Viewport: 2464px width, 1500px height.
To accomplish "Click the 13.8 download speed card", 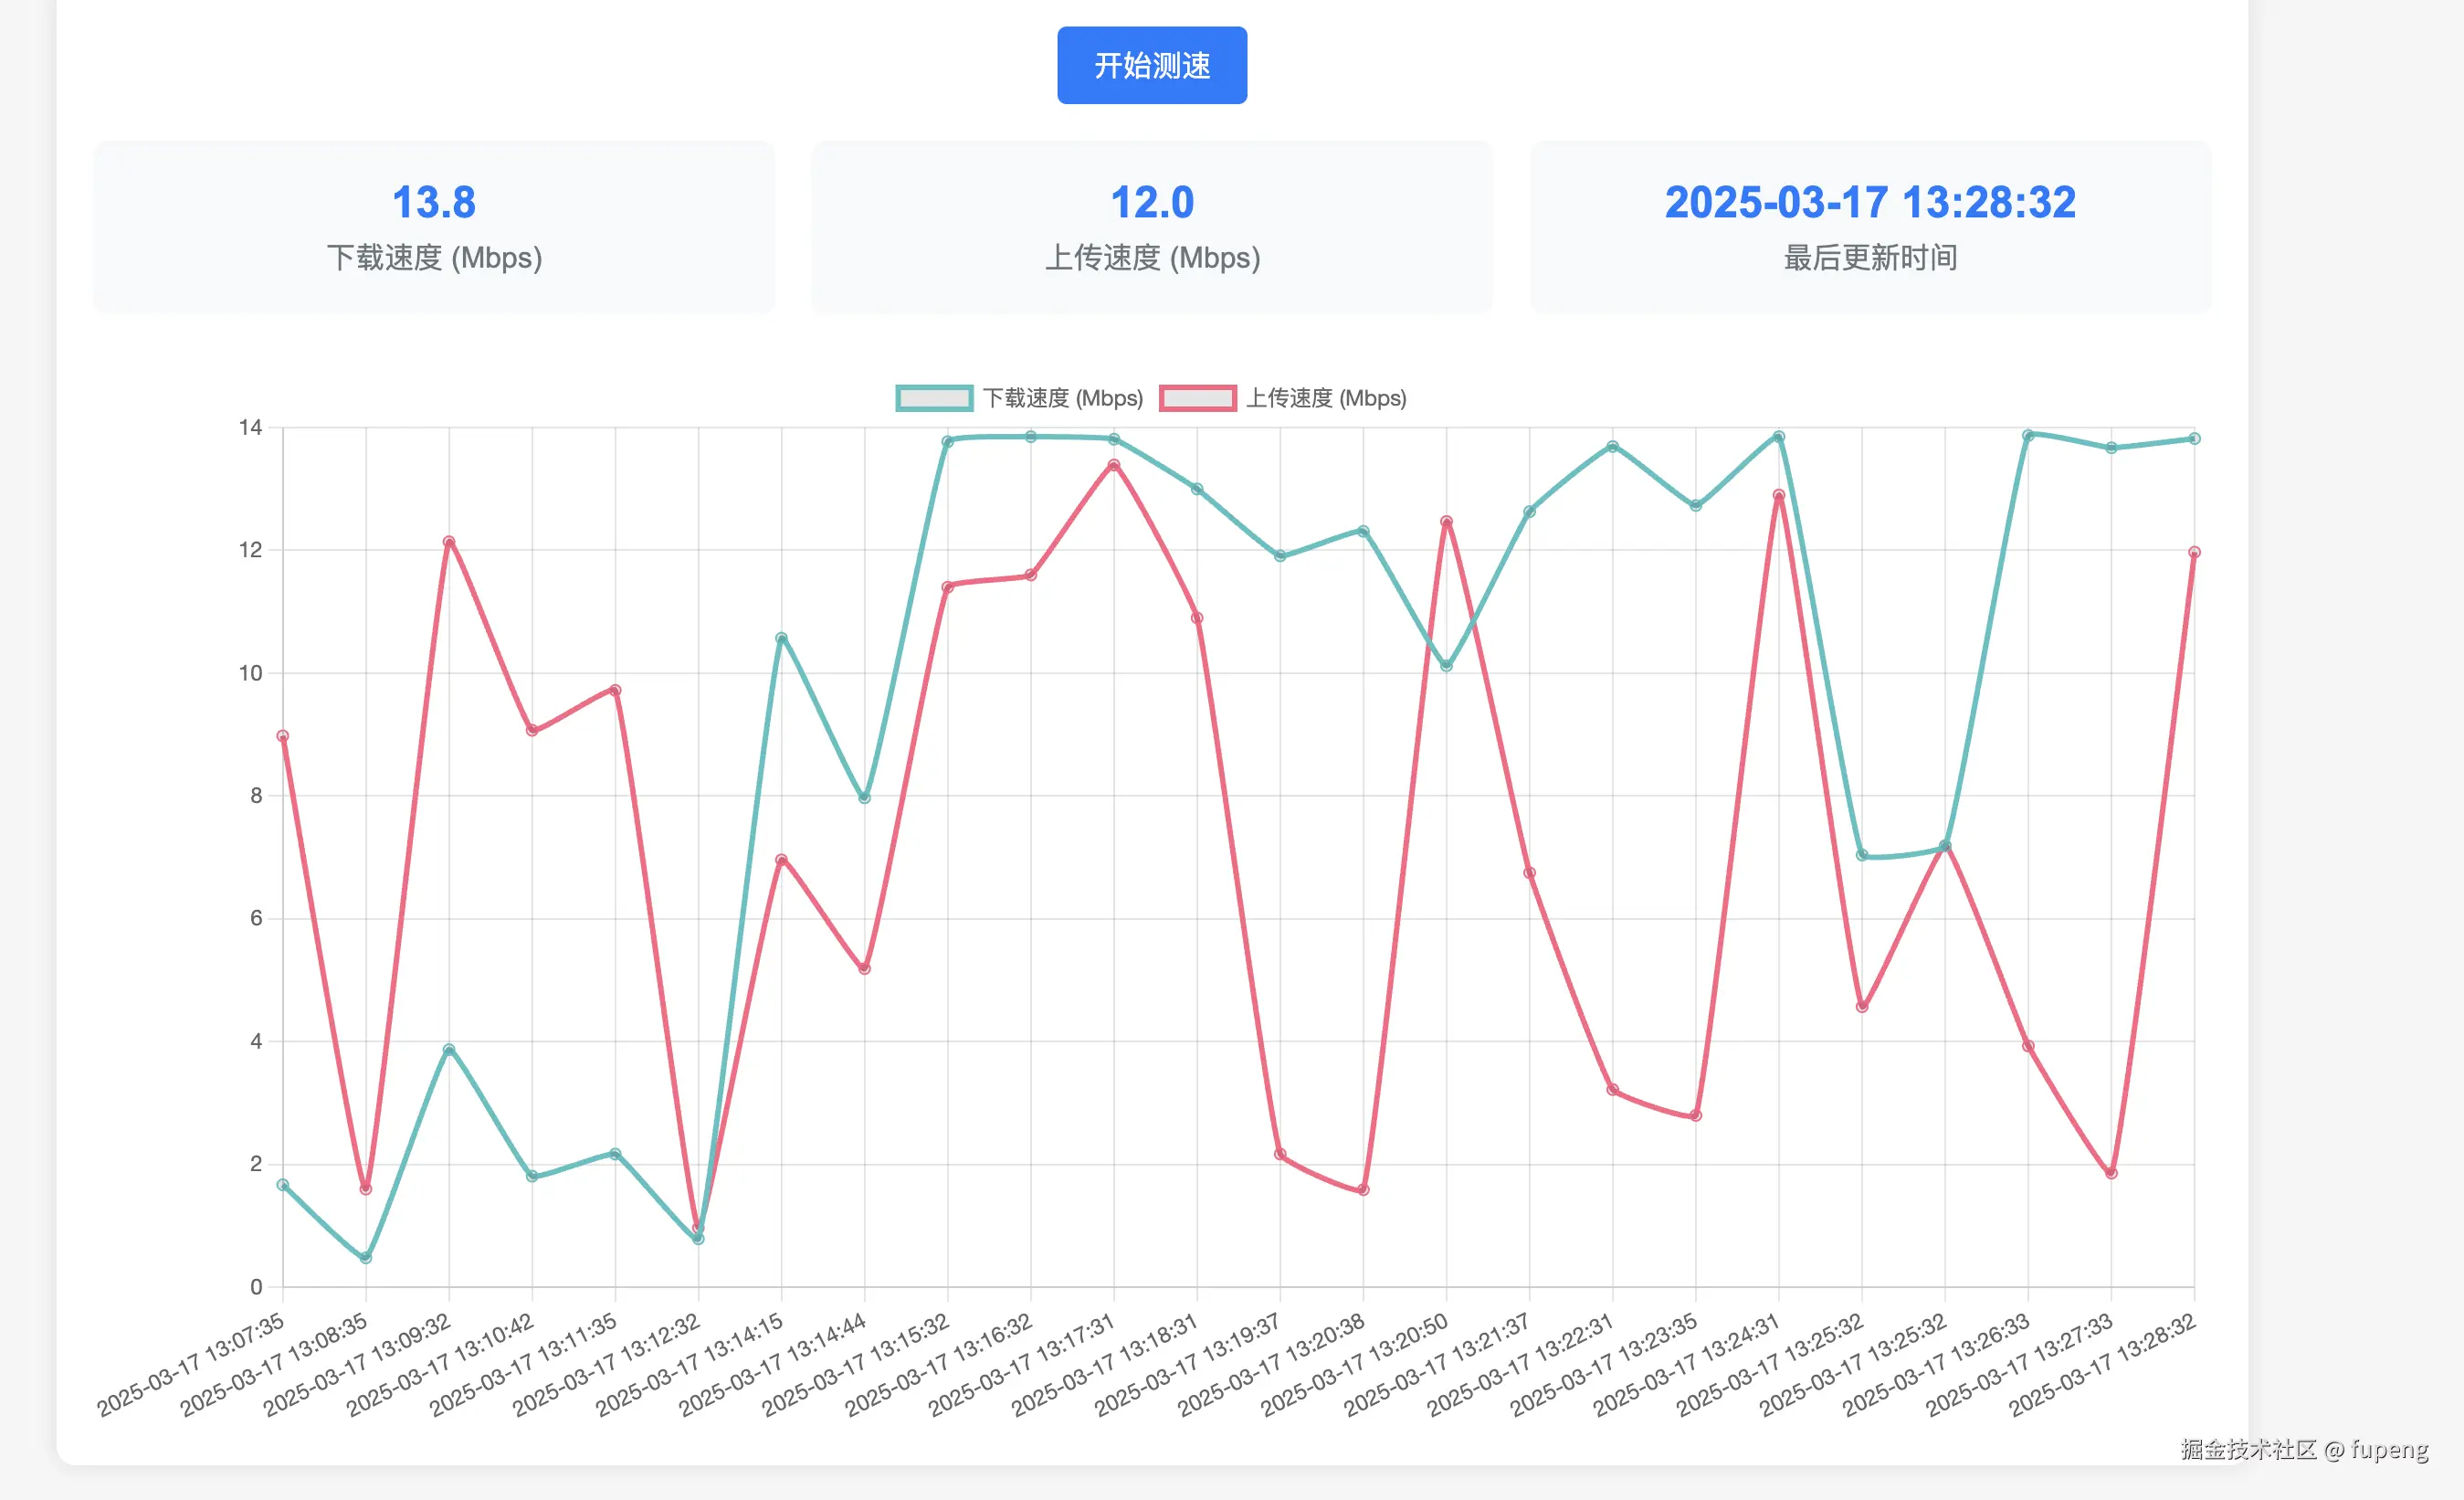I will 433,227.
